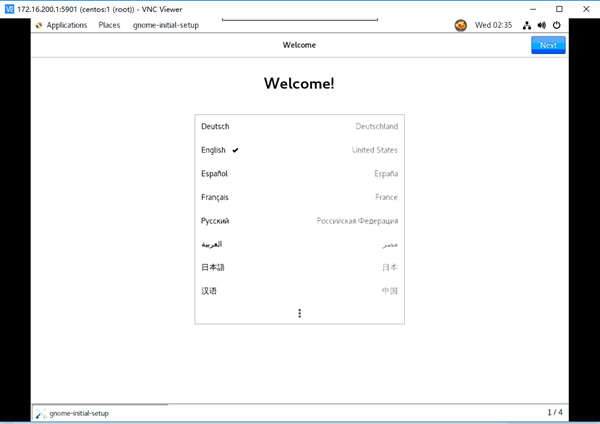Click the Next button
This screenshot has height=424, width=600.
click(548, 45)
